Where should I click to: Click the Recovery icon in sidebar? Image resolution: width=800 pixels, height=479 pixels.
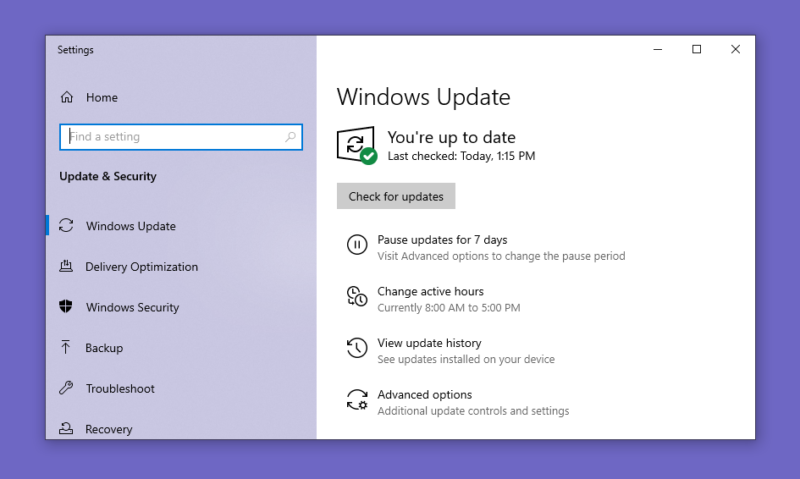coord(66,428)
